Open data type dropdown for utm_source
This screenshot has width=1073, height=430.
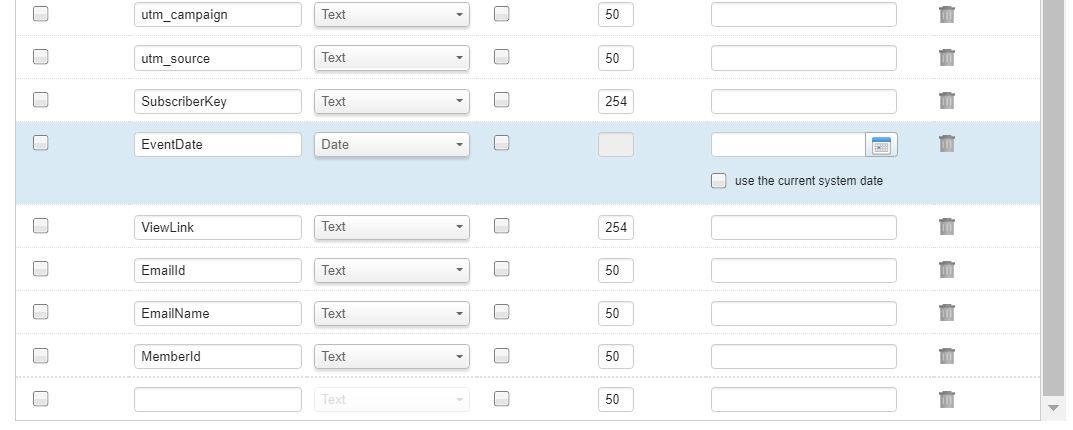tap(392, 58)
